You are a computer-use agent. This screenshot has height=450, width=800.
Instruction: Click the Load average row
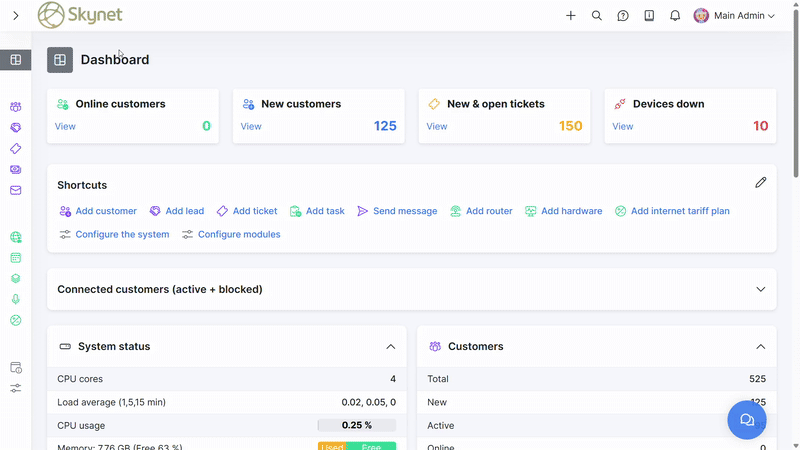click(227, 402)
